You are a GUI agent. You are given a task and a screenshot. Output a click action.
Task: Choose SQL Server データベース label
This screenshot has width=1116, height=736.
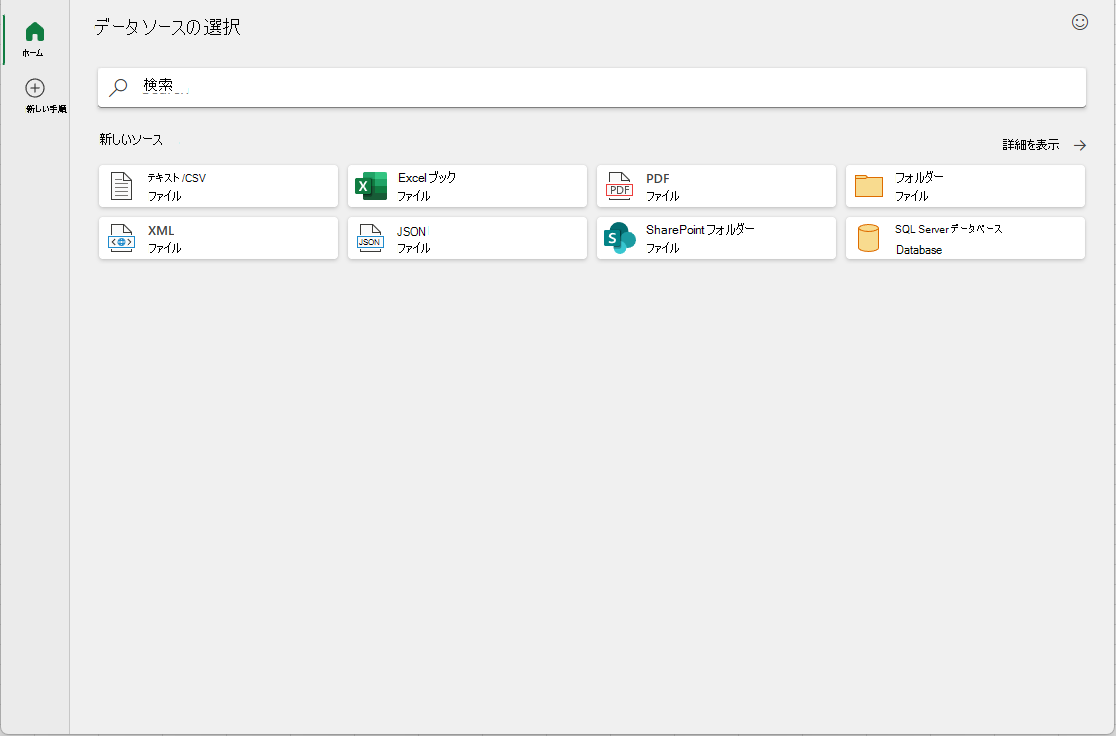949,229
